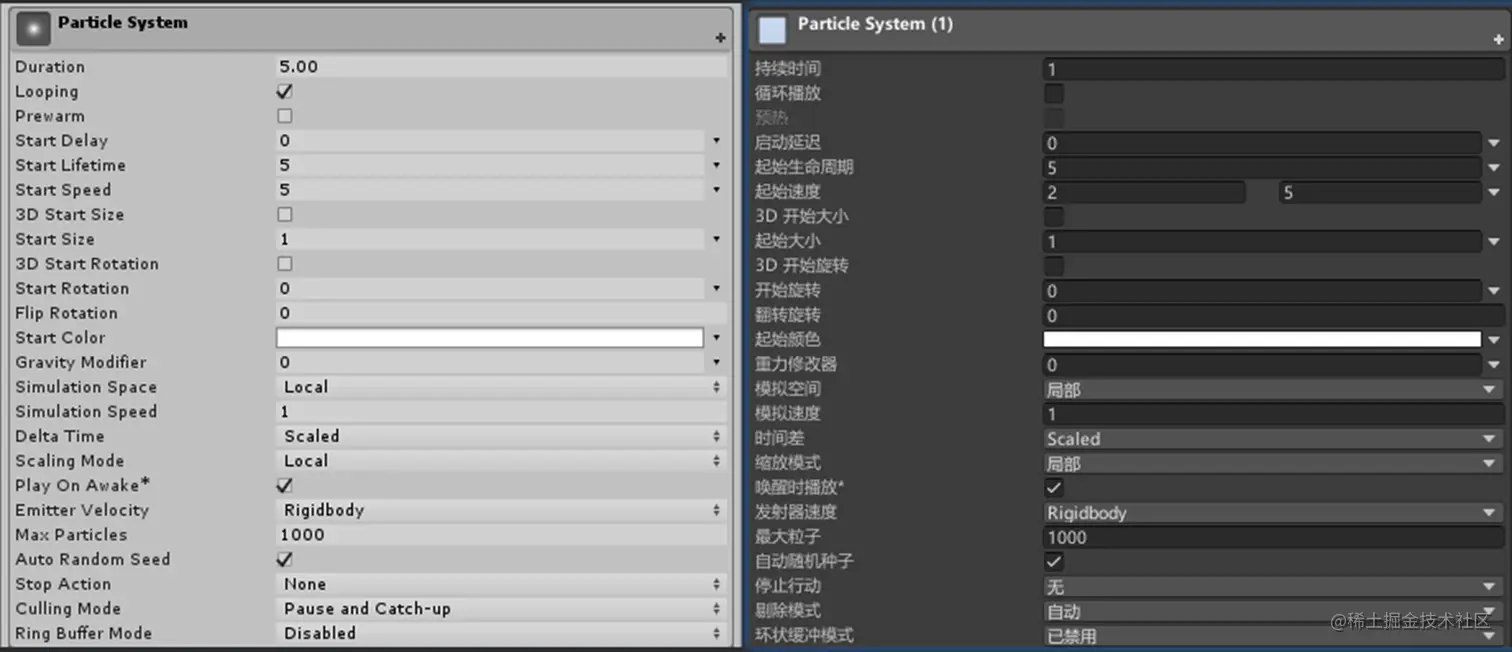This screenshot has height=652, width=1512.
Task: Open the Emitter Velocity Rigidbody dropdown
Action: click(x=500, y=510)
